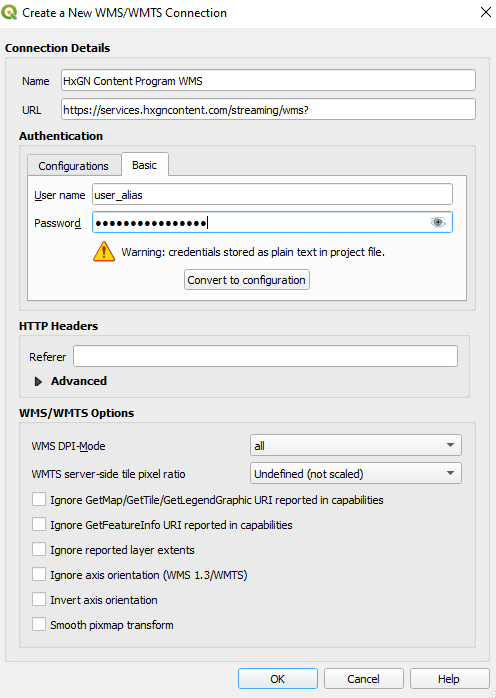This screenshot has width=496, height=698.
Task: Close the WMS/WMTS connection dialog
Action: (486, 12)
